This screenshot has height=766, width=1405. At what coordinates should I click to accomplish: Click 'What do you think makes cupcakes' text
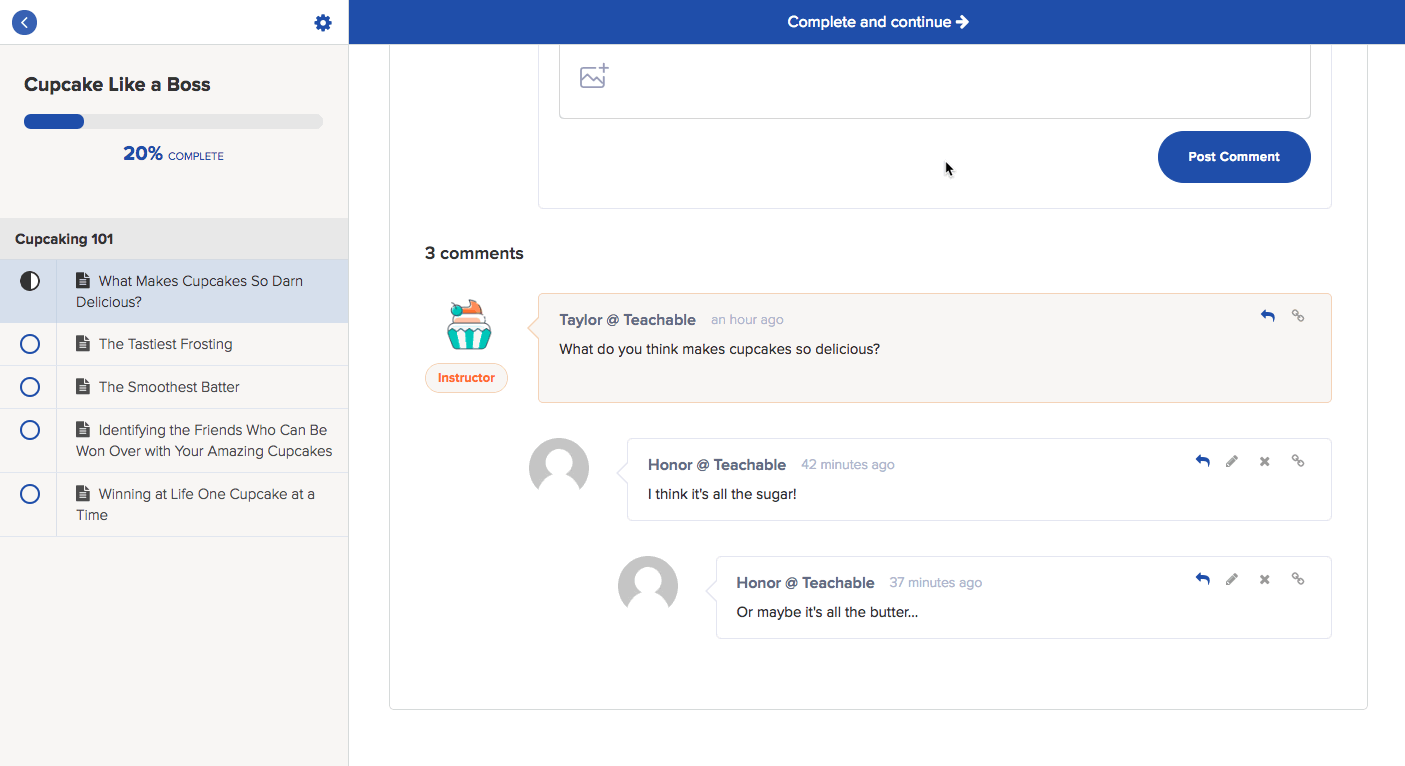click(719, 349)
